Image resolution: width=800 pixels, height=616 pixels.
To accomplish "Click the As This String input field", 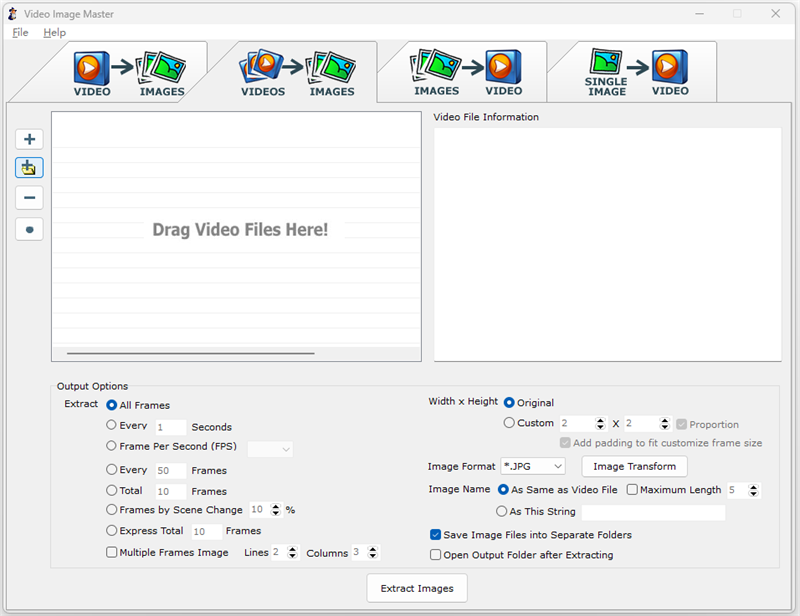I will point(655,512).
